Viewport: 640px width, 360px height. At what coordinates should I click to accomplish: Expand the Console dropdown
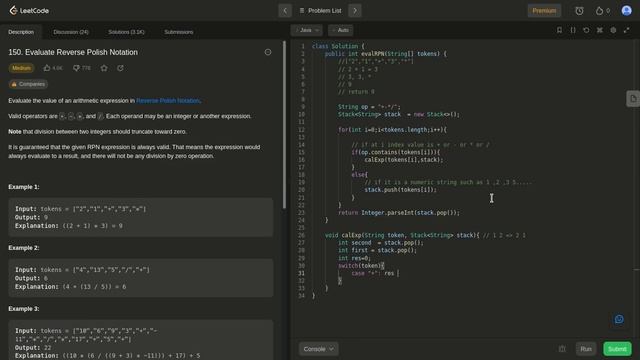coord(318,349)
